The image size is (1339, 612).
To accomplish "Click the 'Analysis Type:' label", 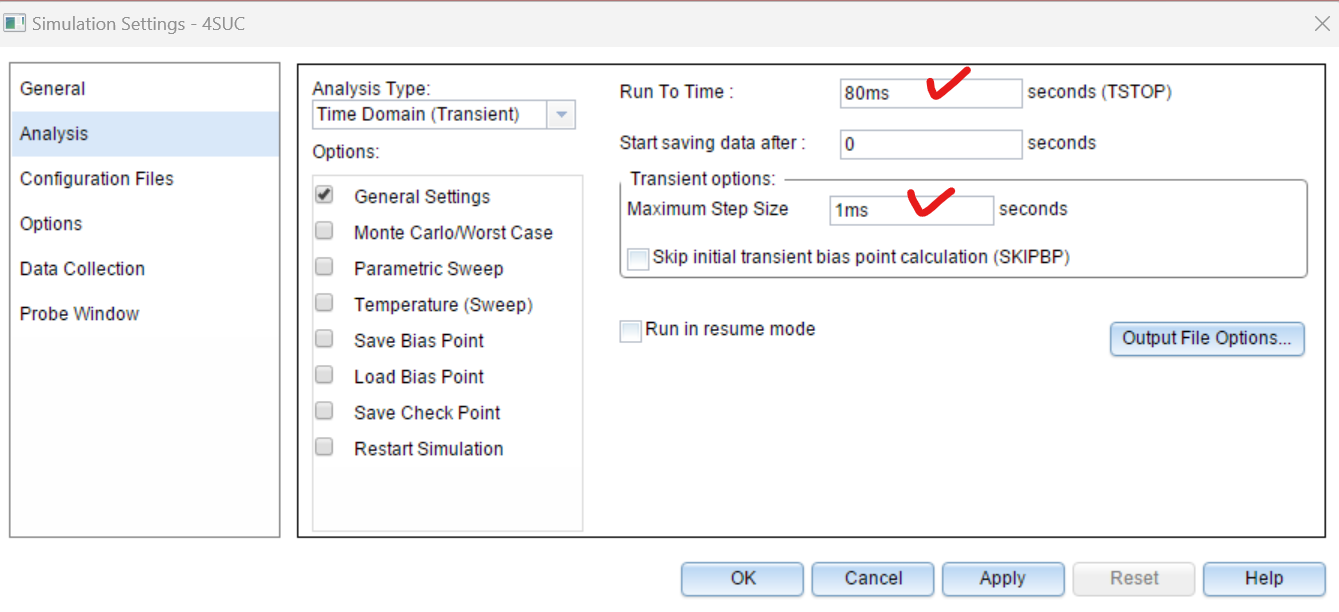I will [371, 89].
